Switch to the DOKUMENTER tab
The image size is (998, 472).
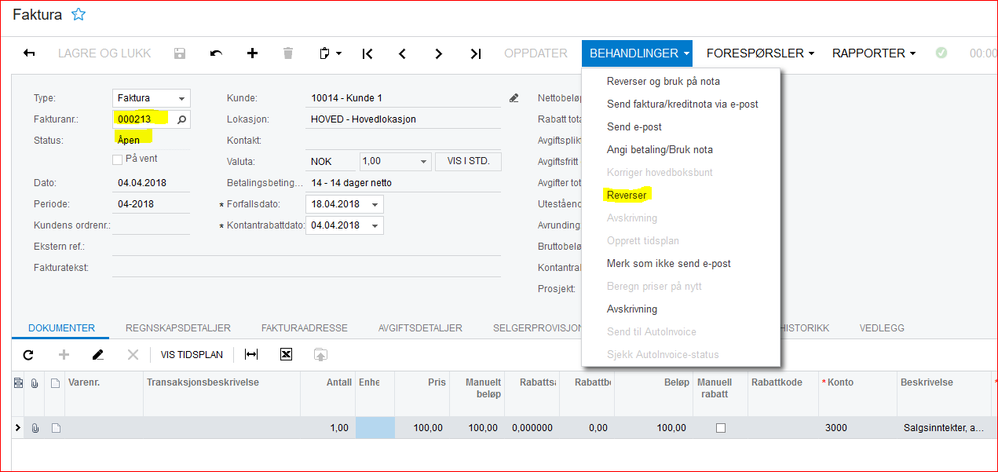pos(62,328)
